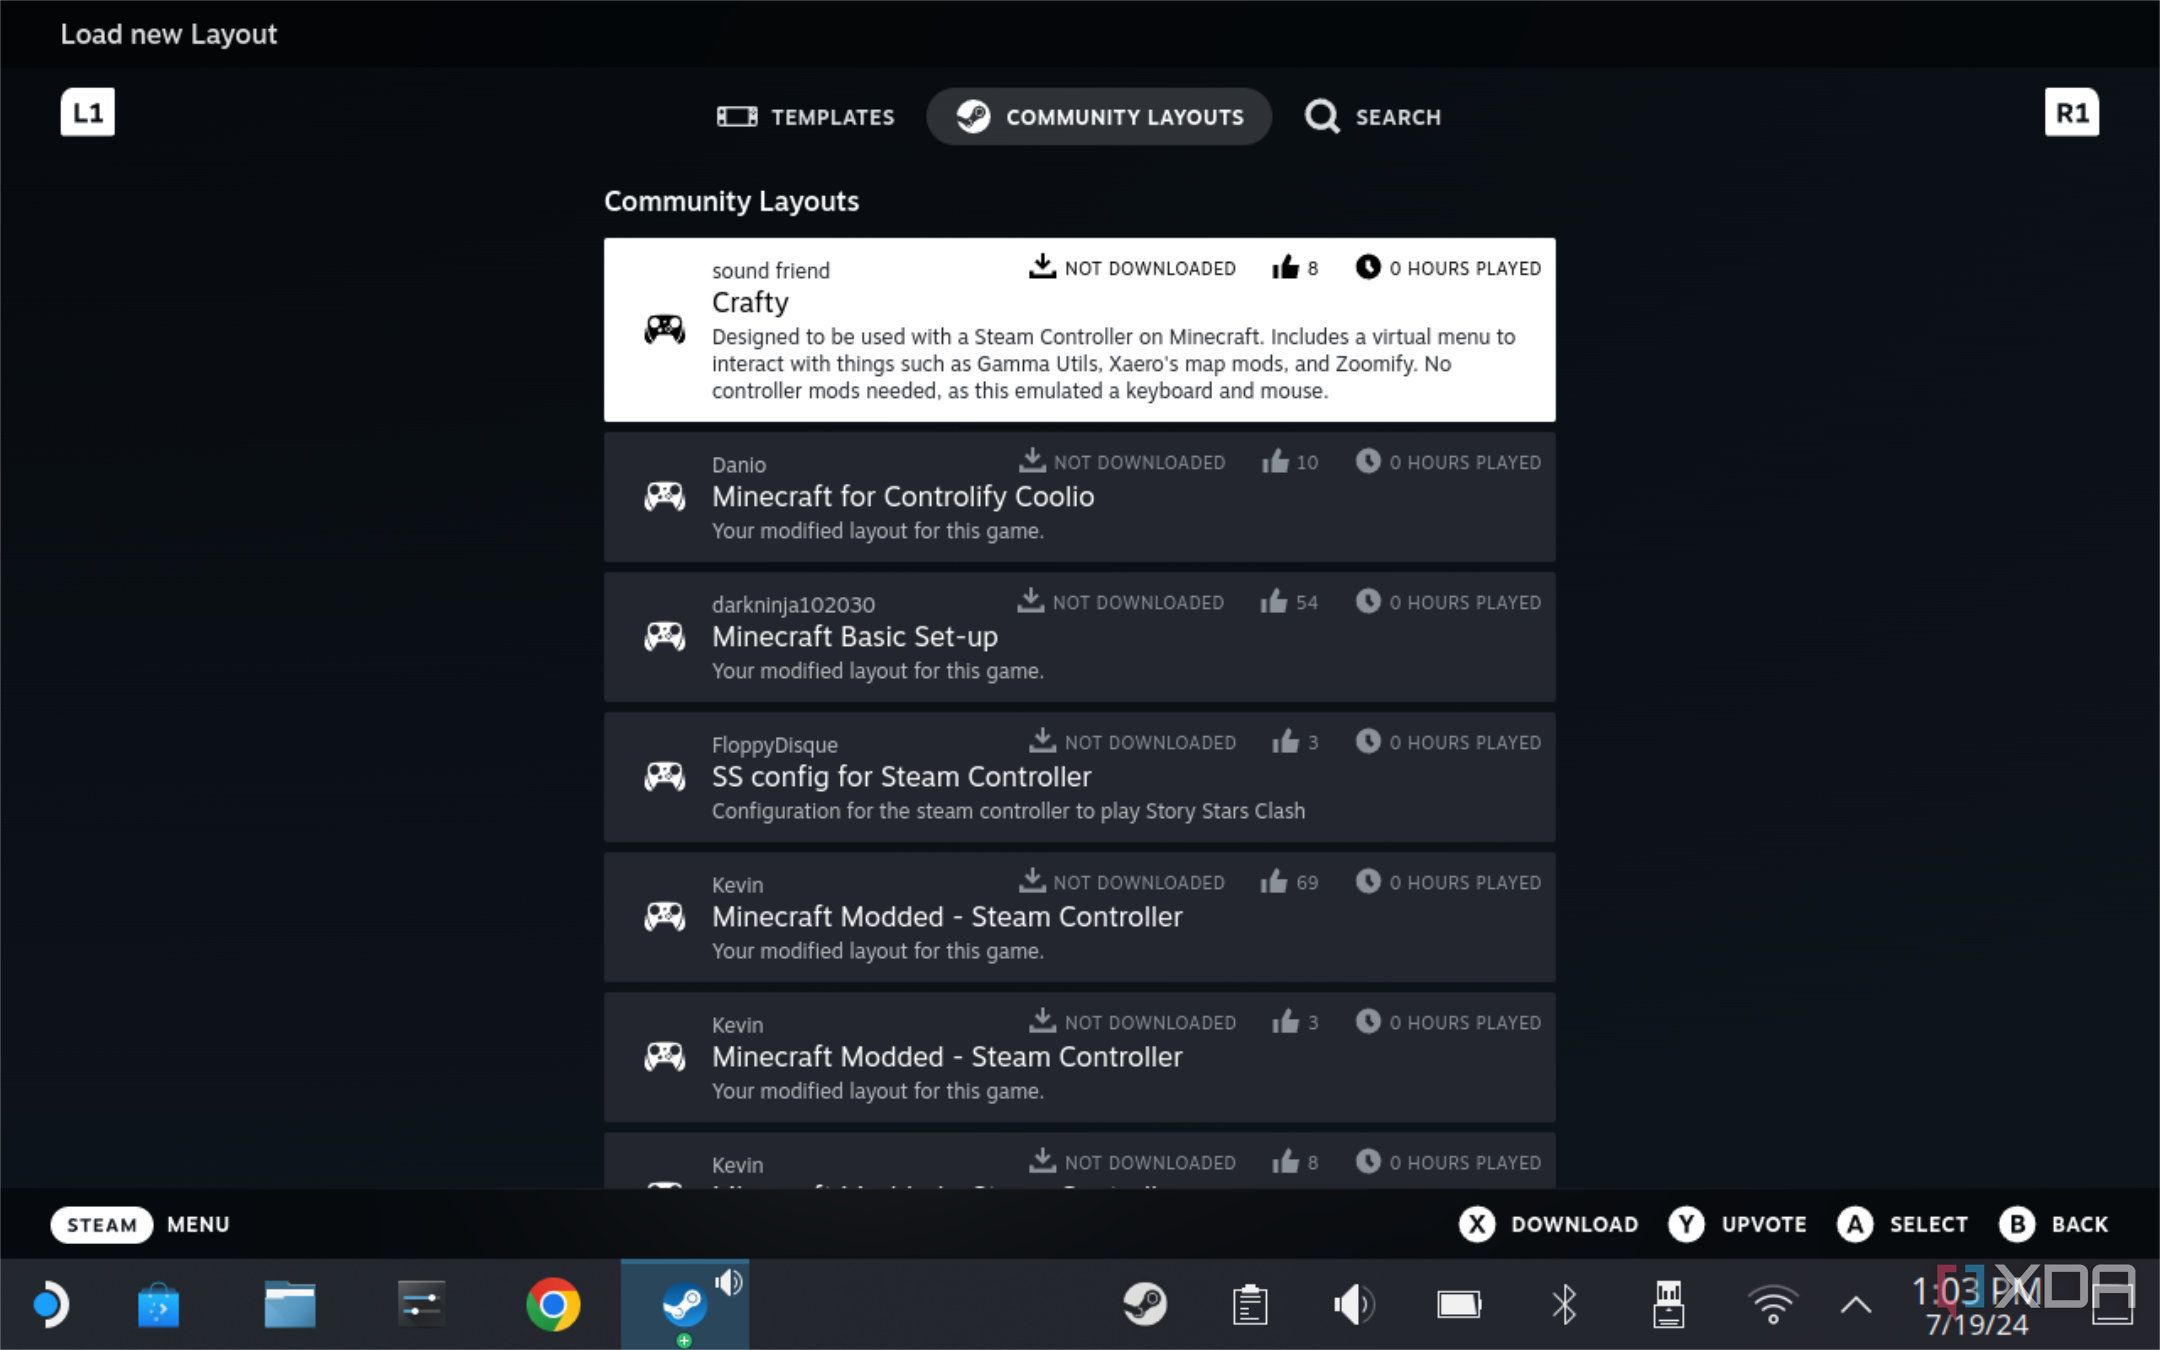Click controller icon beside Minecraft Basic Set-up
Image resolution: width=2160 pixels, height=1350 pixels.
(x=664, y=636)
